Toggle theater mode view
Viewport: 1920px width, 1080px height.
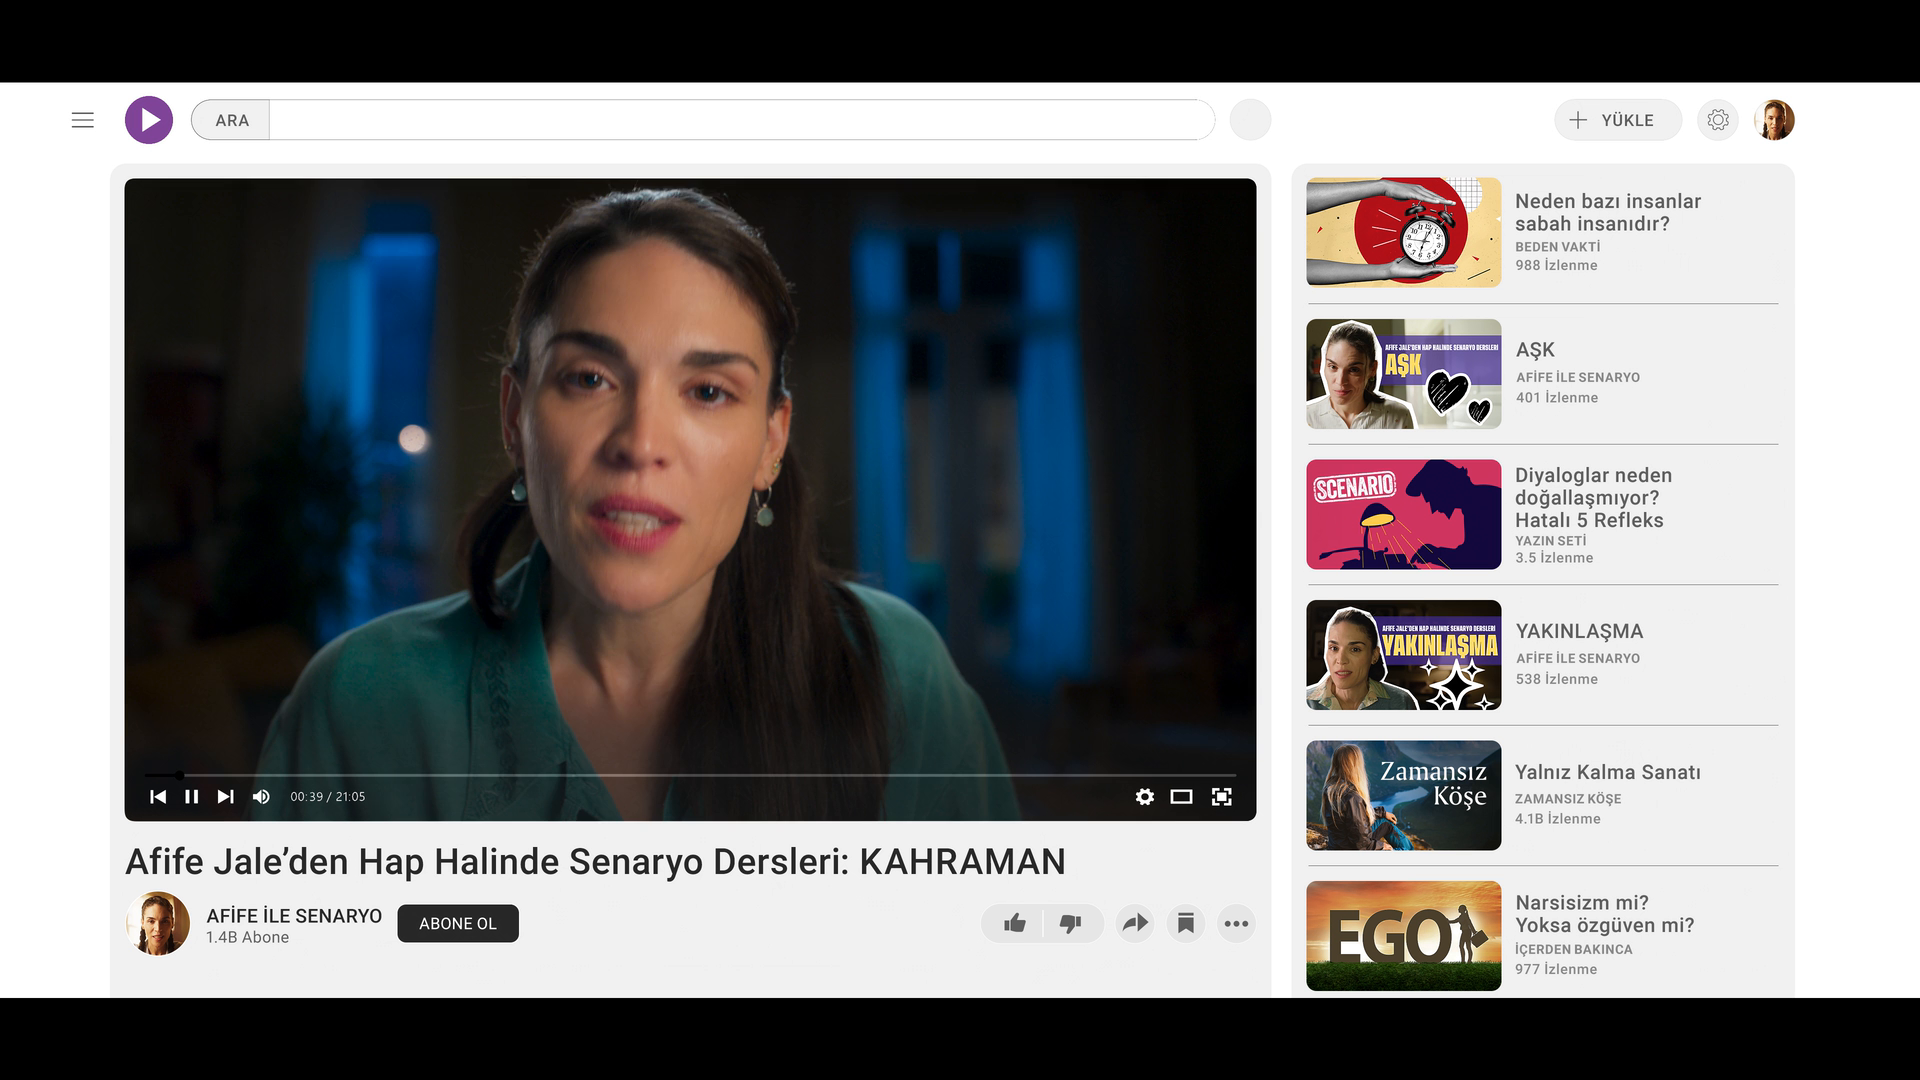[1181, 797]
